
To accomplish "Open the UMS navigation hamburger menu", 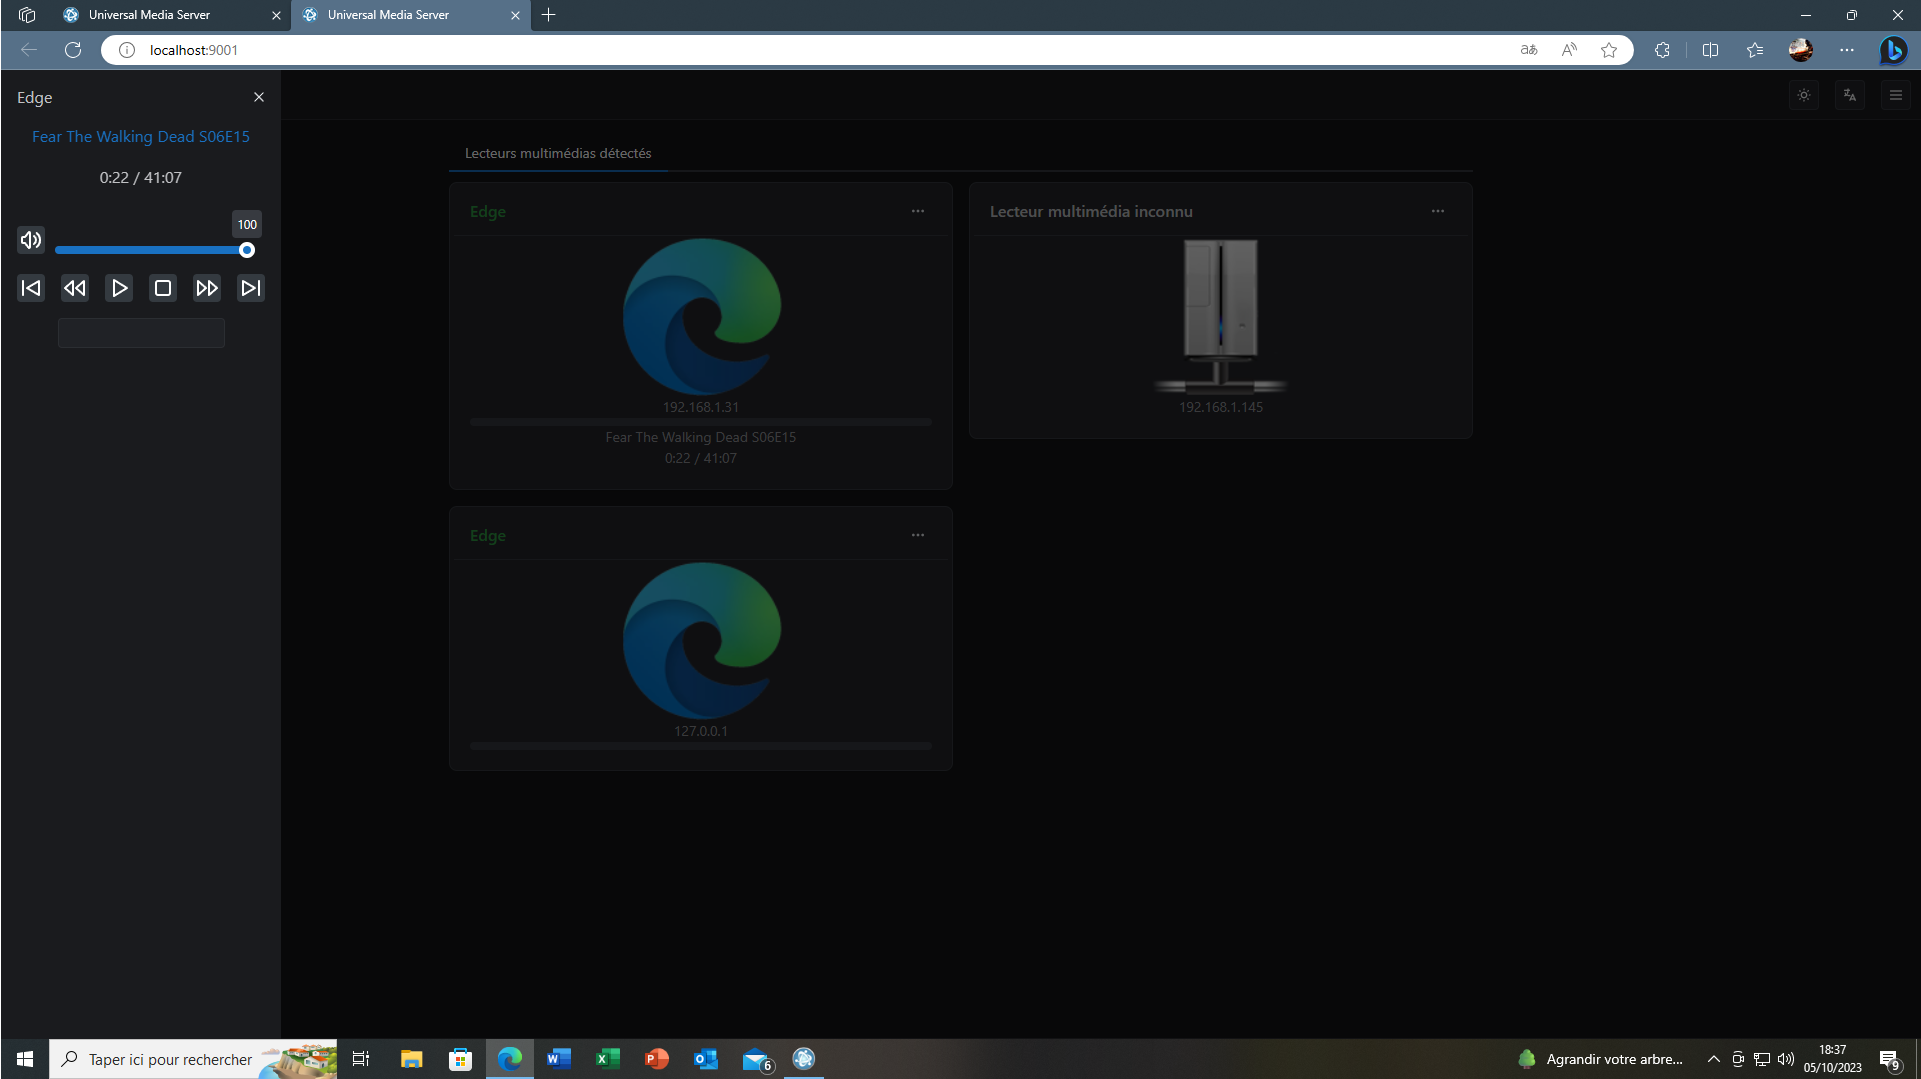I will [1895, 95].
